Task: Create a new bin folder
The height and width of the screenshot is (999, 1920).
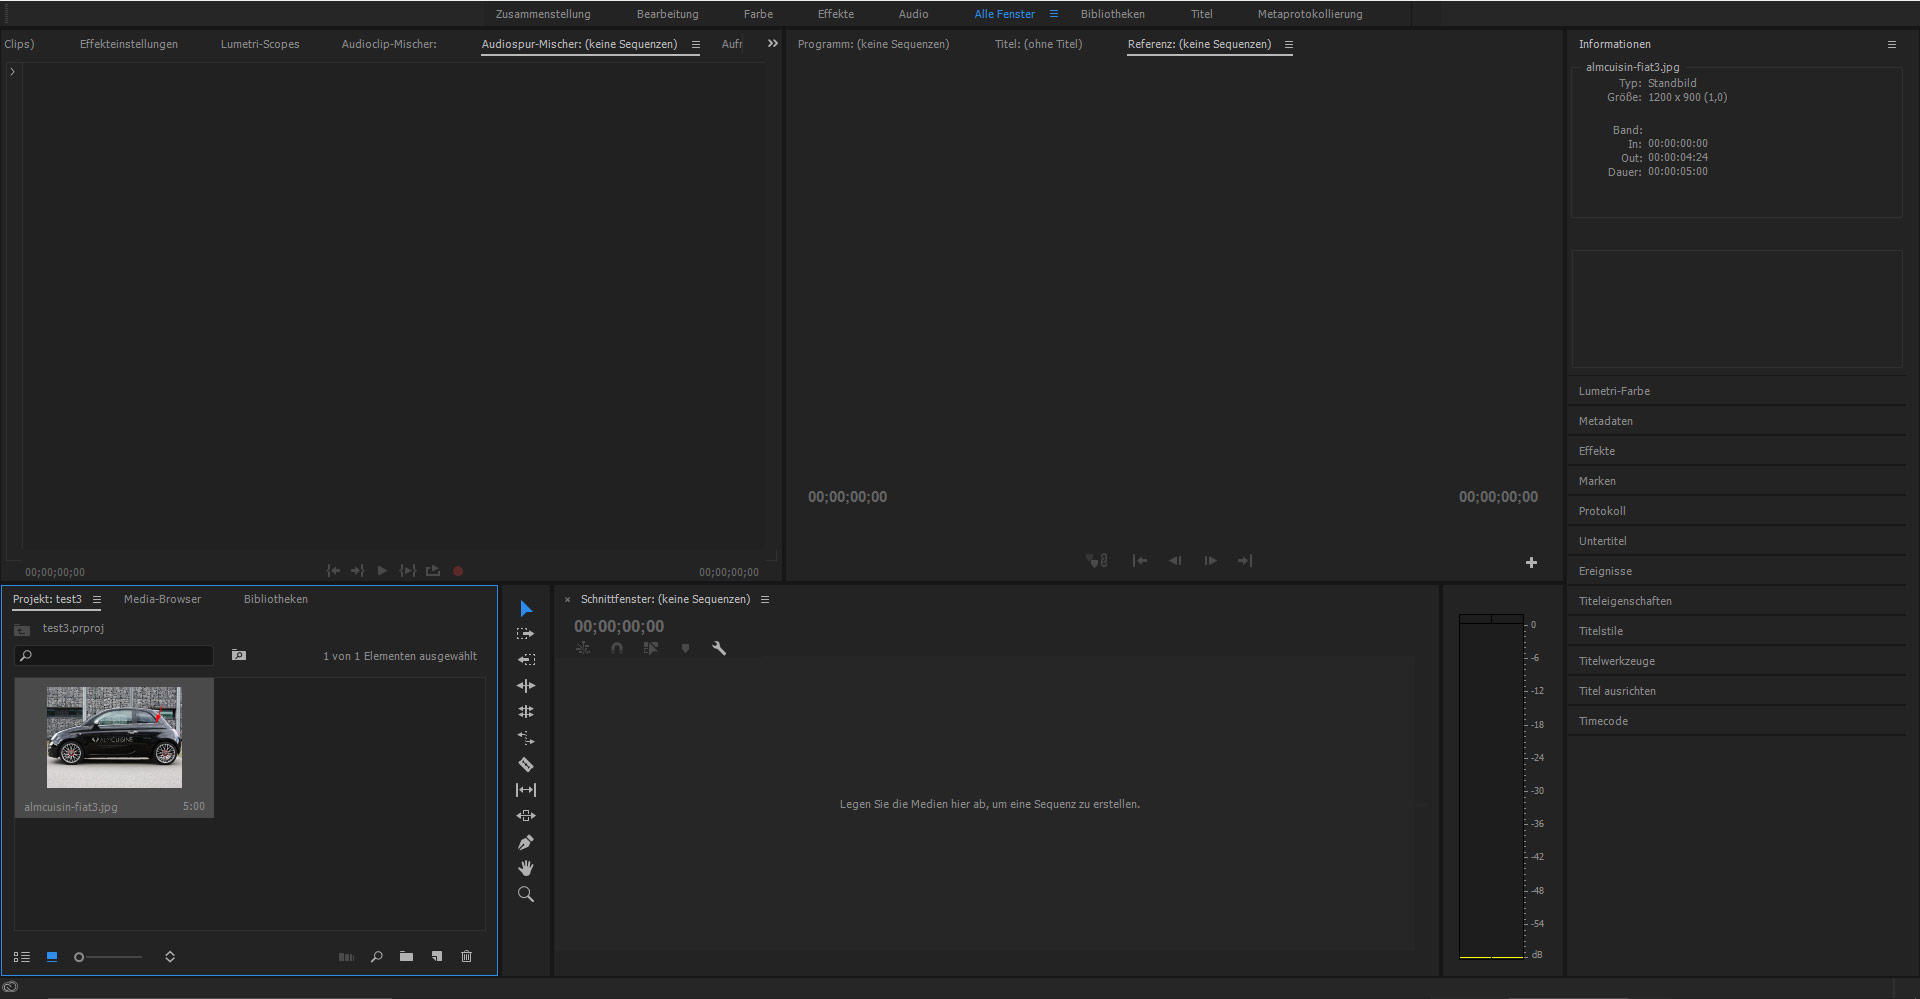Action: coord(406,957)
